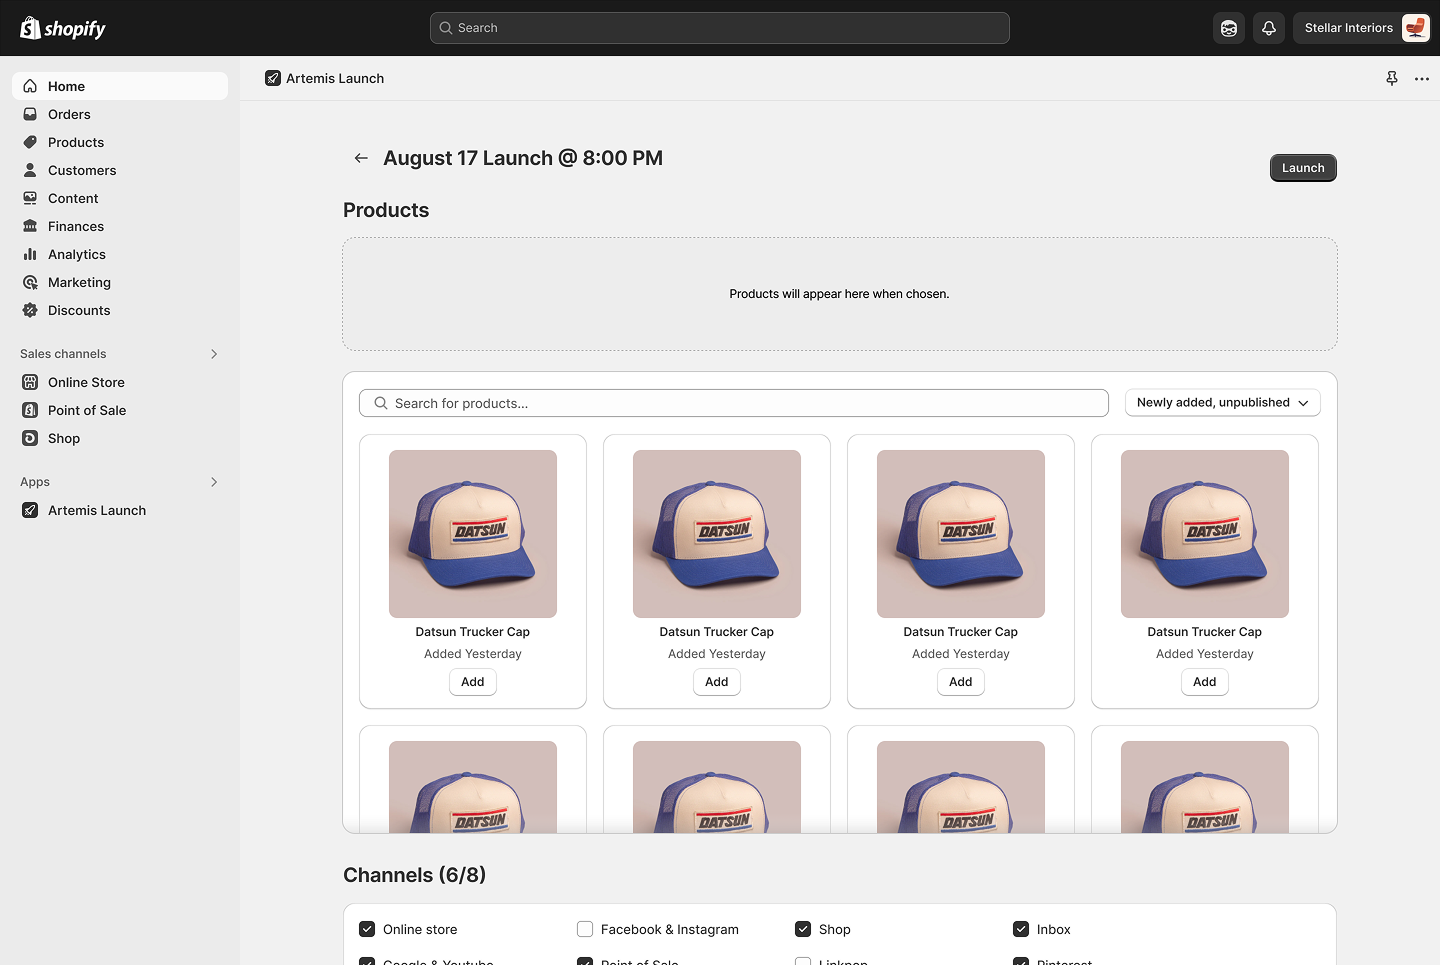This screenshot has height=965, width=1440.
Task: Click inside the Search for products field
Action: pyautogui.click(x=733, y=402)
